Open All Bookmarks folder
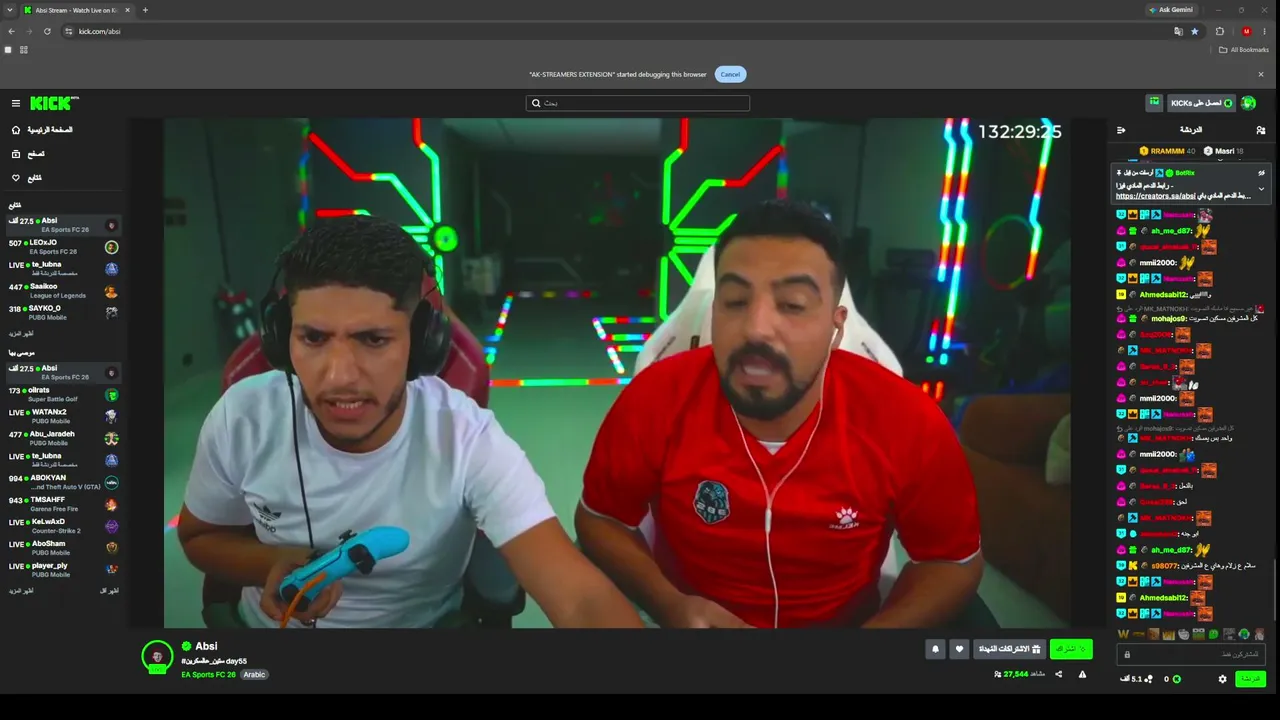This screenshot has height=720, width=1280. click(1244, 50)
